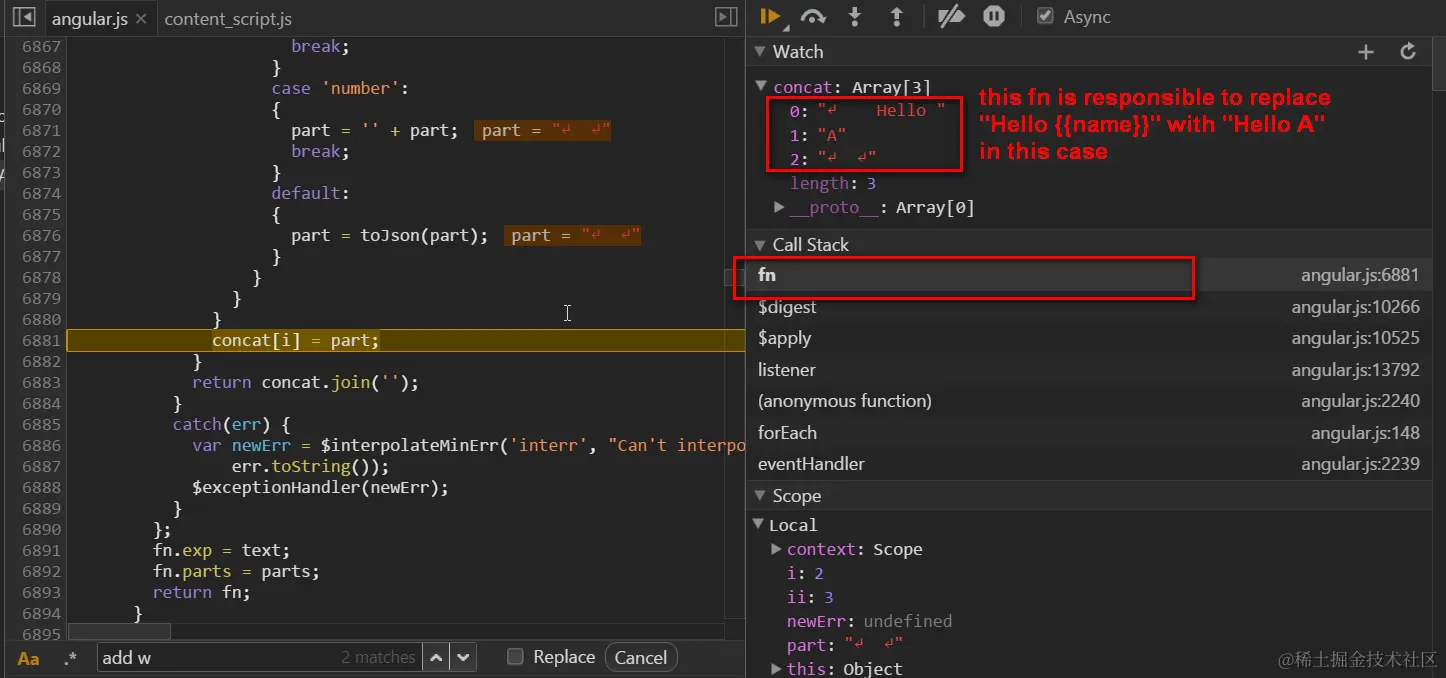
Task: Cancel the search bar
Action: coord(640,657)
